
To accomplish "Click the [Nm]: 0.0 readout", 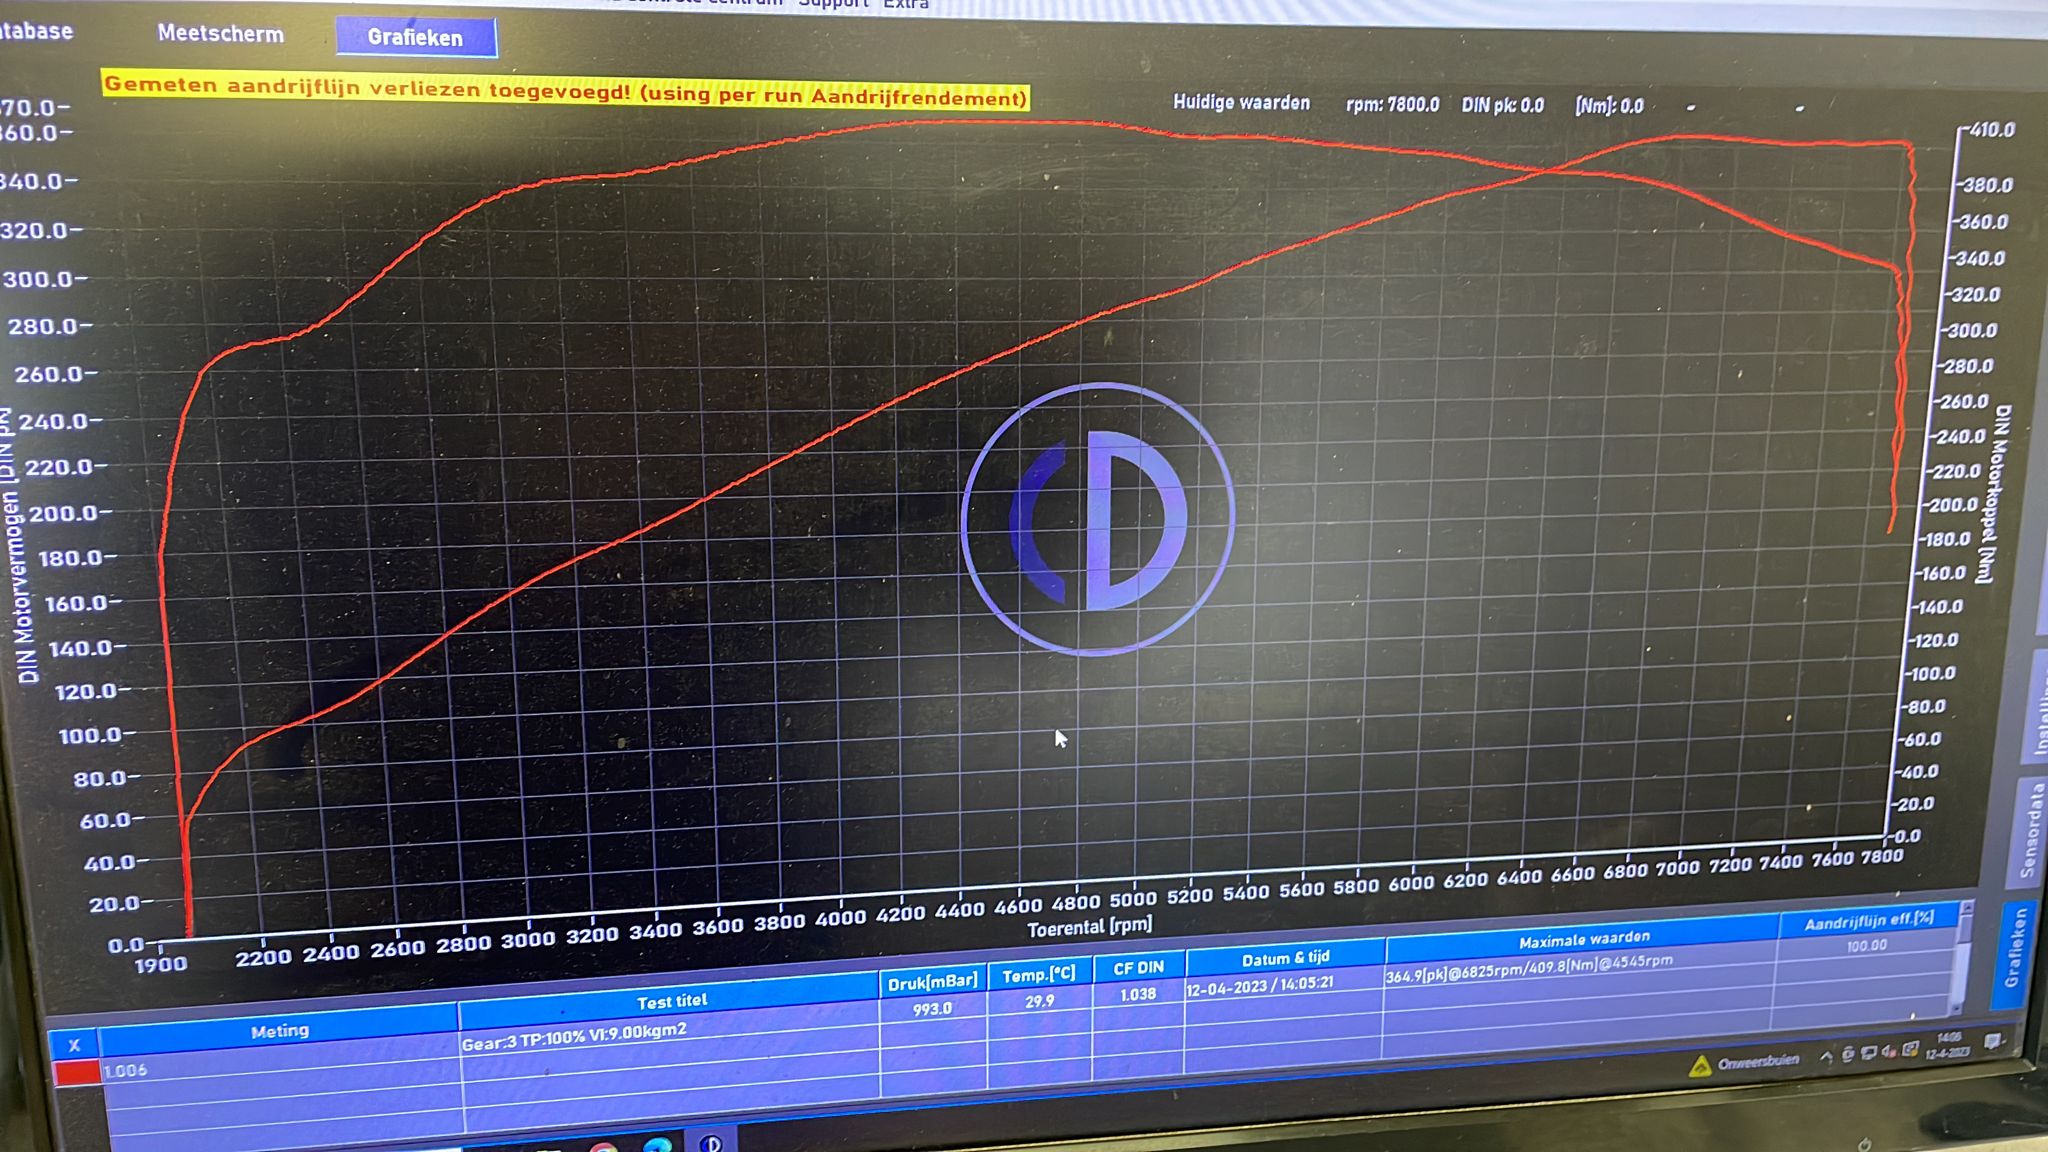I will 1609,105.
